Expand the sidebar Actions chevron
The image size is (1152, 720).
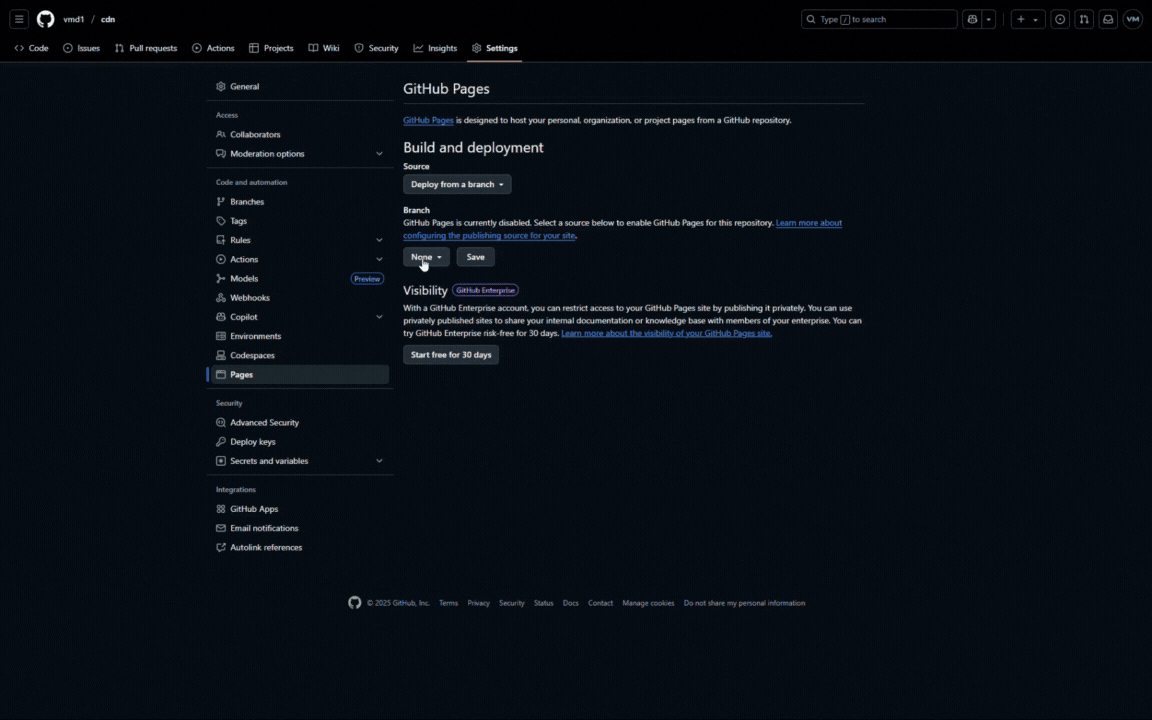pos(379,259)
